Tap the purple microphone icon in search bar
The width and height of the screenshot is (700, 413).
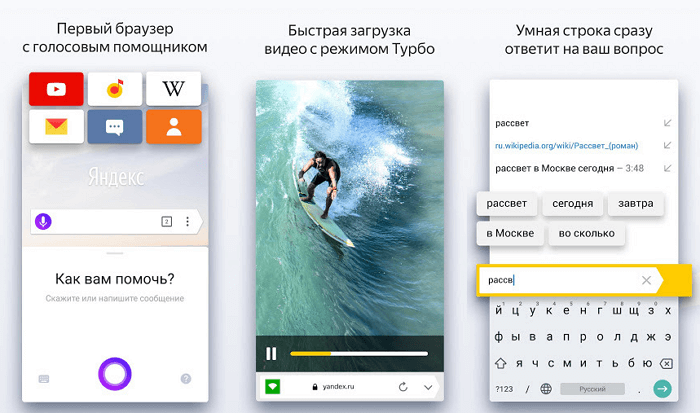pyautogui.click(x=44, y=221)
